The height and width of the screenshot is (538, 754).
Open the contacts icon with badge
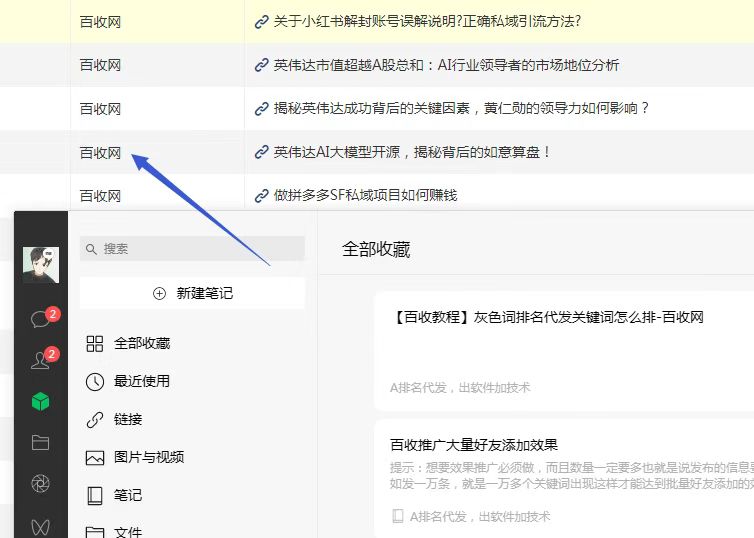pos(40,360)
